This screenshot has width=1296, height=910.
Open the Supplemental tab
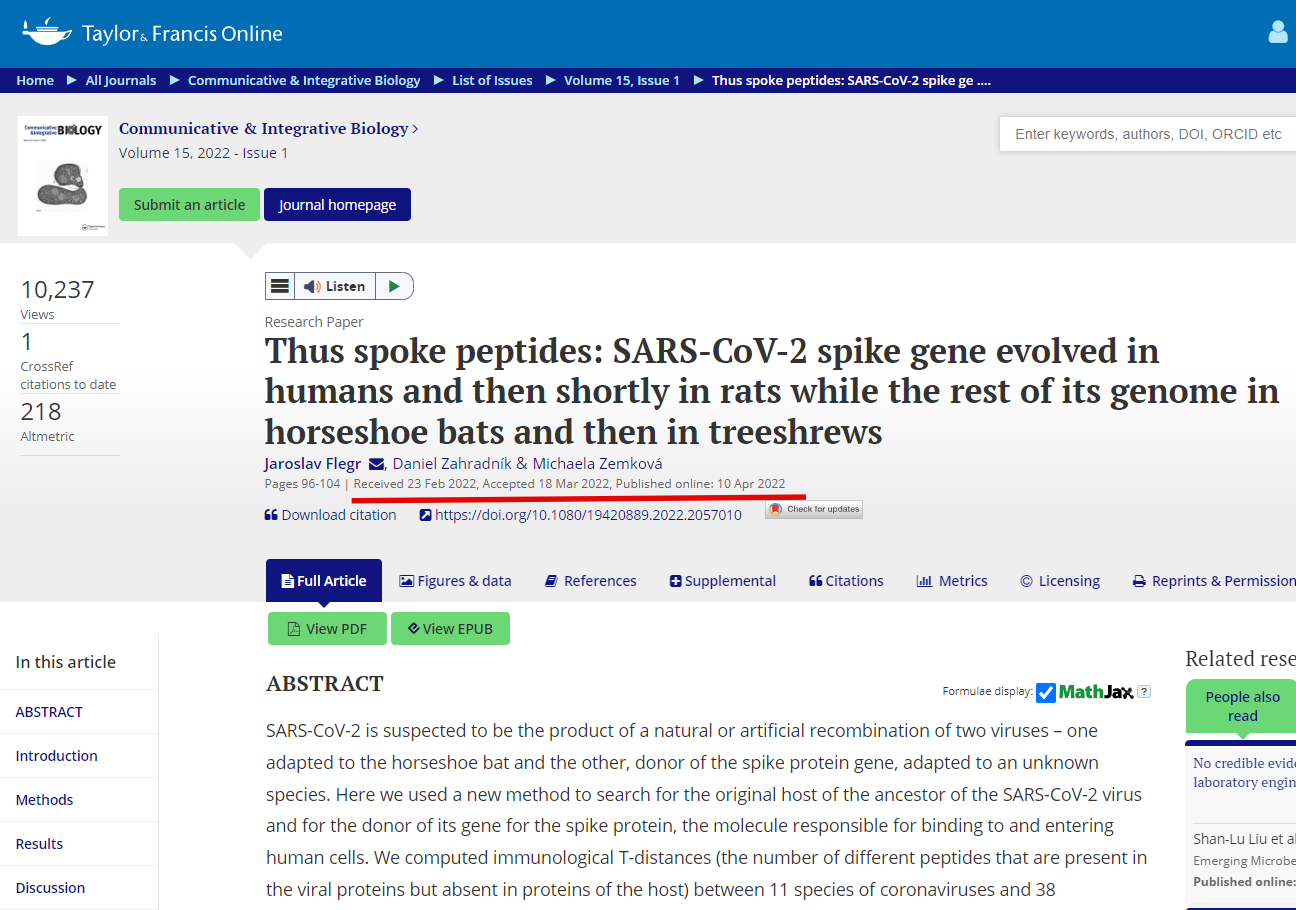coord(723,580)
